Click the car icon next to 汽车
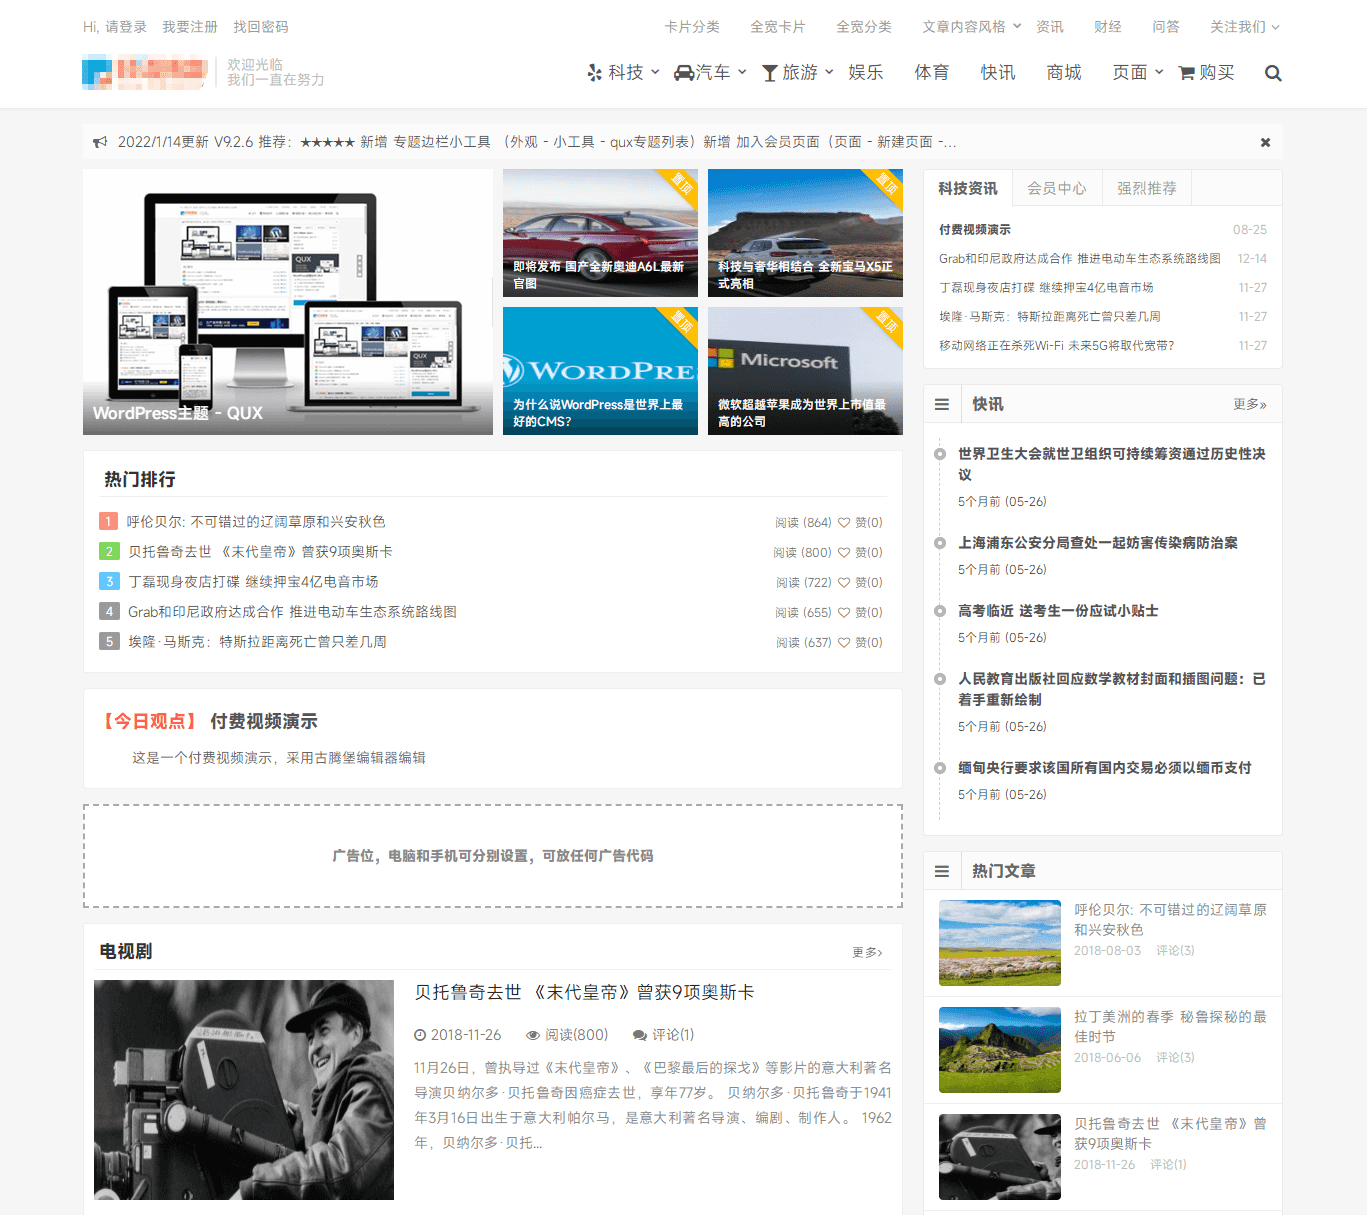Image resolution: width=1367 pixels, height=1215 pixels. click(x=682, y=72)
